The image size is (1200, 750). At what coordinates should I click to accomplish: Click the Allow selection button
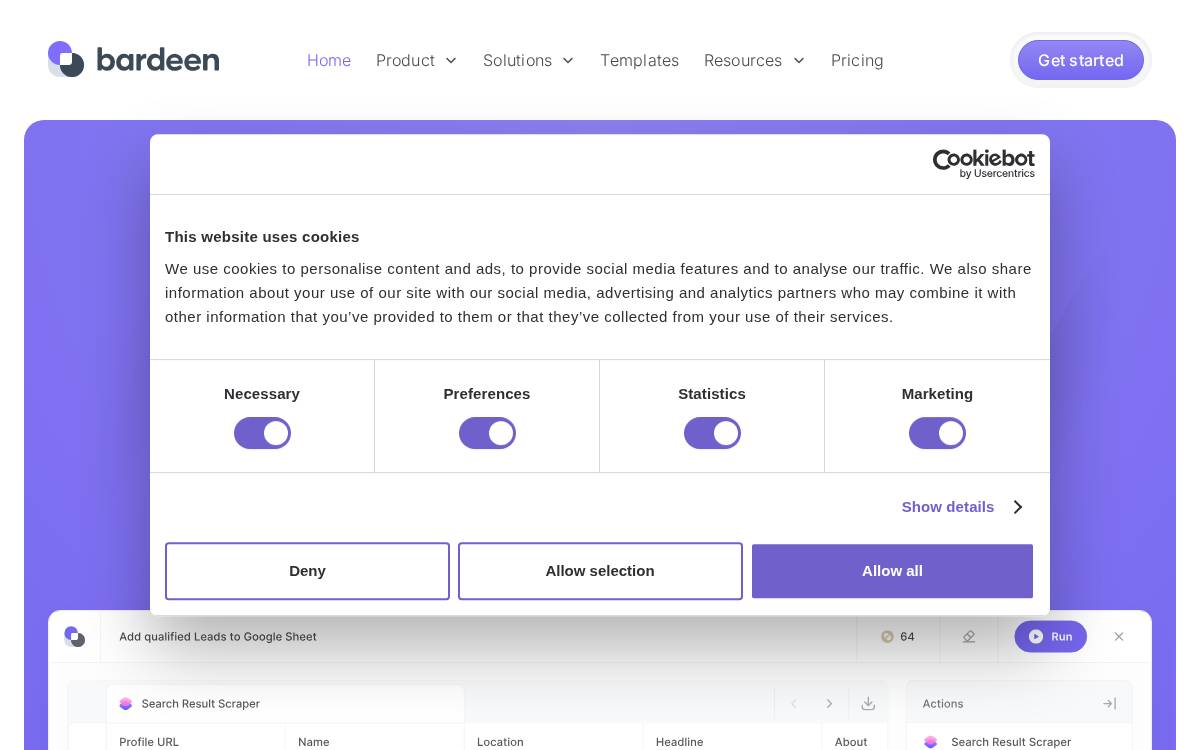point(600,571)
